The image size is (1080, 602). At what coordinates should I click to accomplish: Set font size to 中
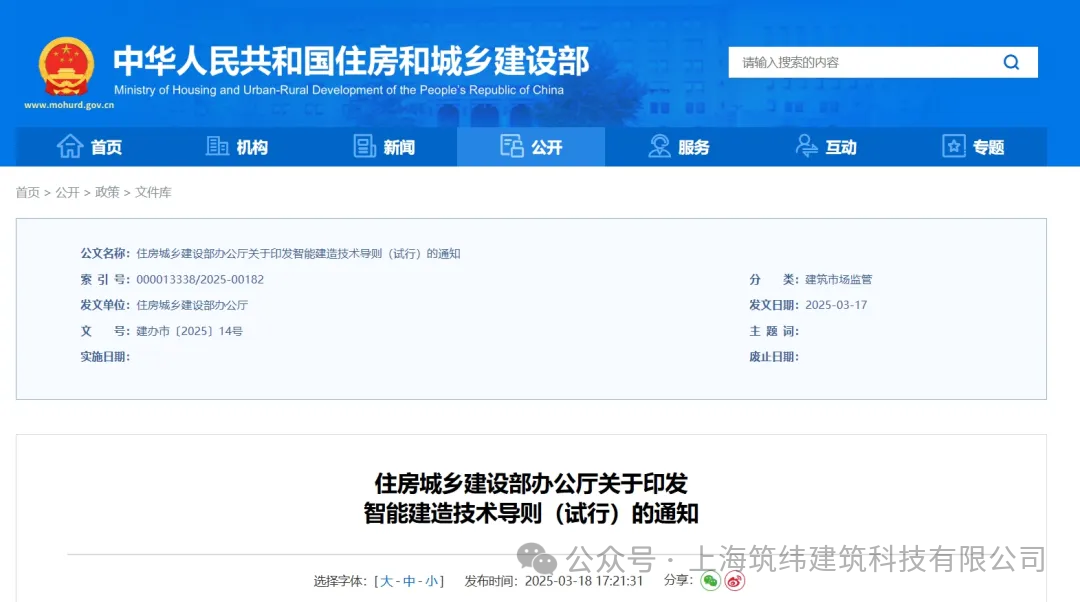[409, 581]
